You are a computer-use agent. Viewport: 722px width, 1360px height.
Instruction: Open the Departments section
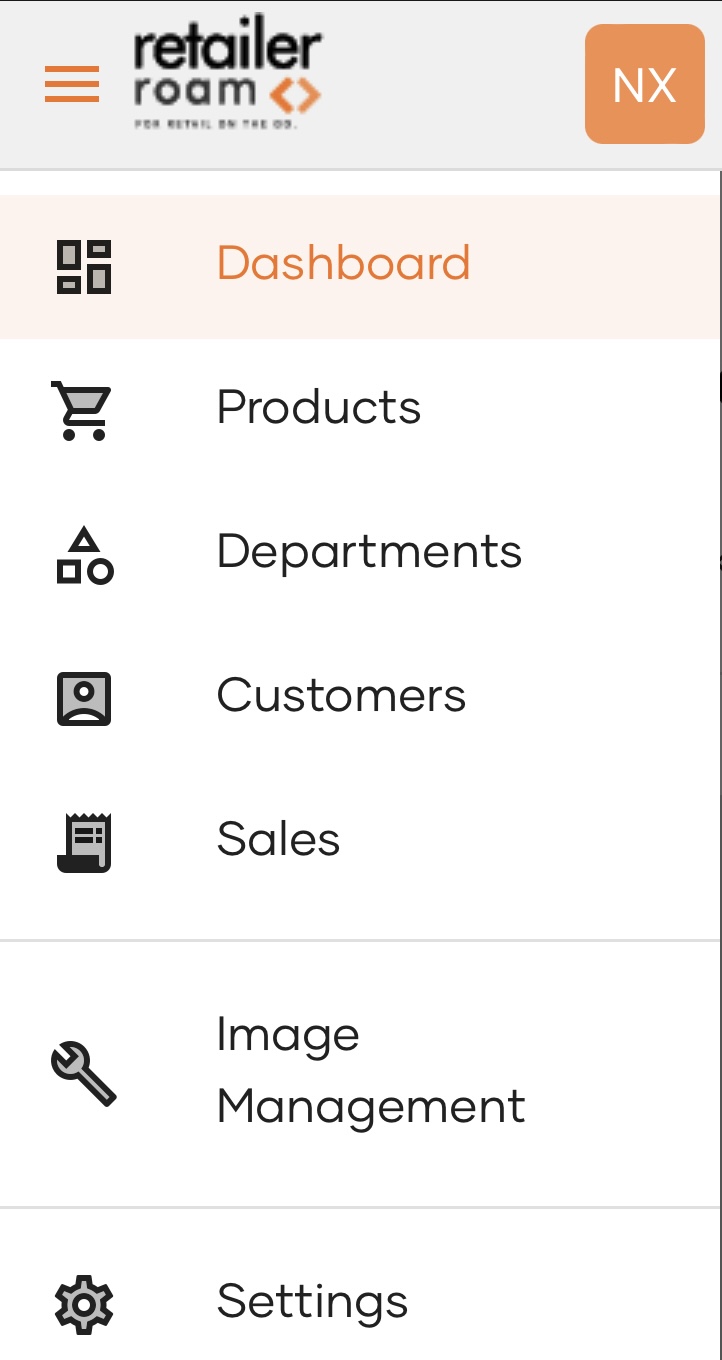pyautogui.click(x=369, y=552)
